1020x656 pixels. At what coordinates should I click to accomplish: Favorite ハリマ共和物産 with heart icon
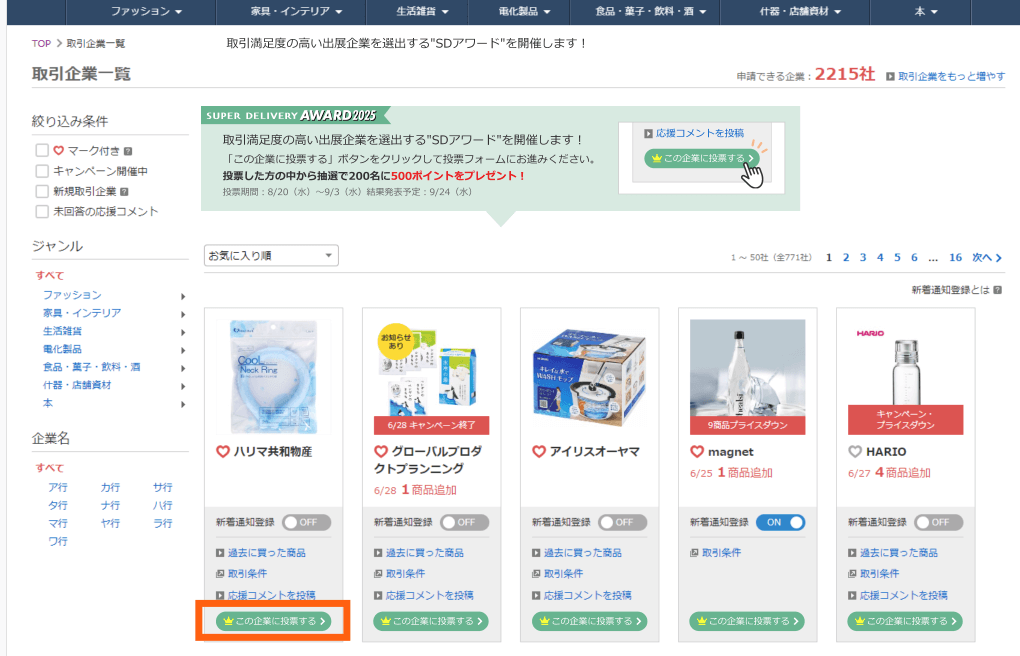(222, 451)
